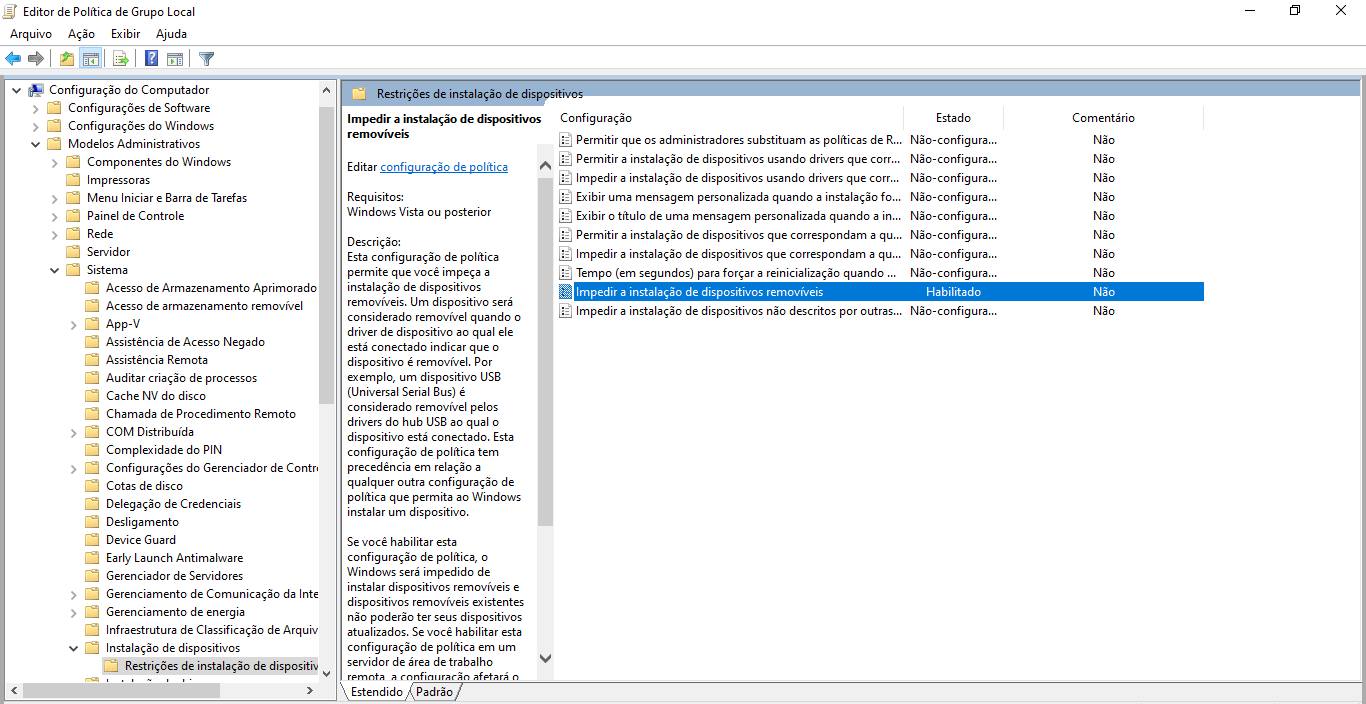The height and width of the screenshot is (704, 1366).
Task: Select 'Acesso de armazenamento removível' in the tree
Action: 204,306
